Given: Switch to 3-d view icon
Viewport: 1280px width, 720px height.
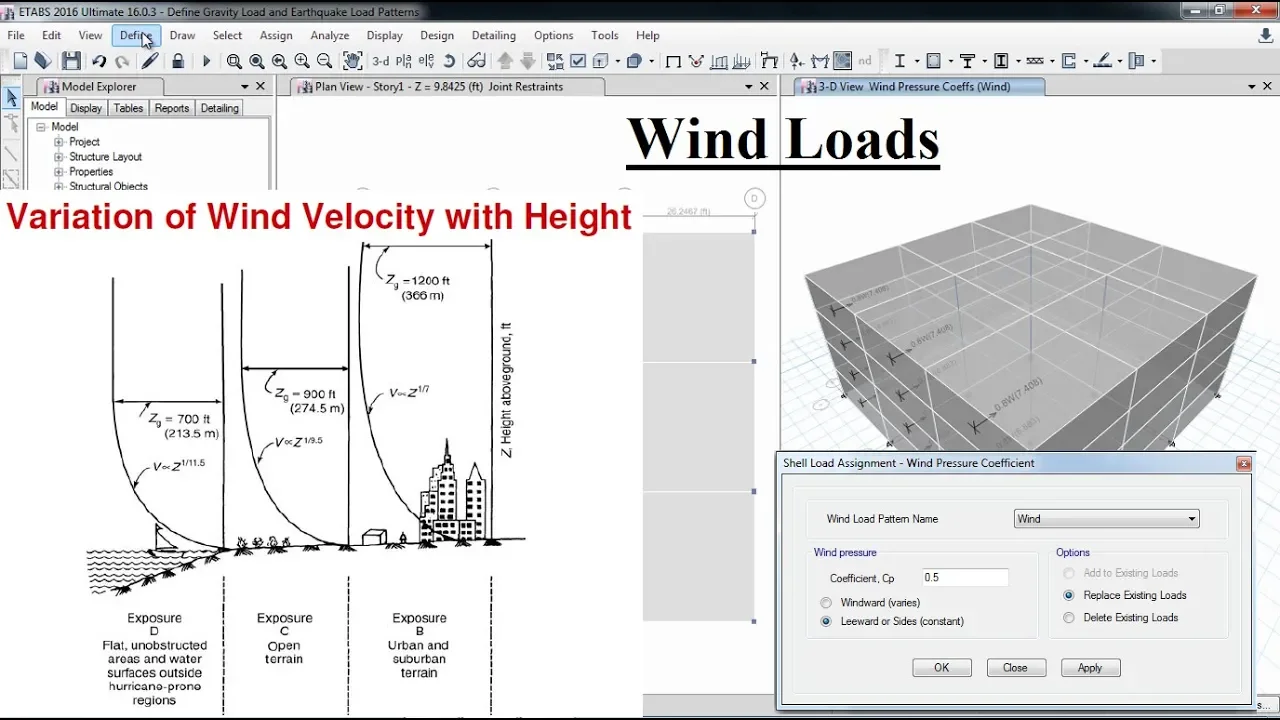Looking at the screenshot, I should (x=381, y=61).
